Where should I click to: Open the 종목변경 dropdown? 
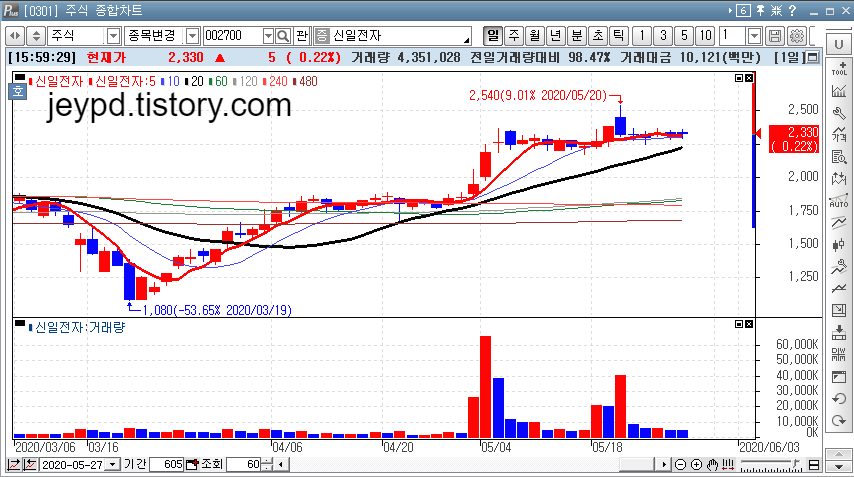pyautogui.click(x=192, y=36)
